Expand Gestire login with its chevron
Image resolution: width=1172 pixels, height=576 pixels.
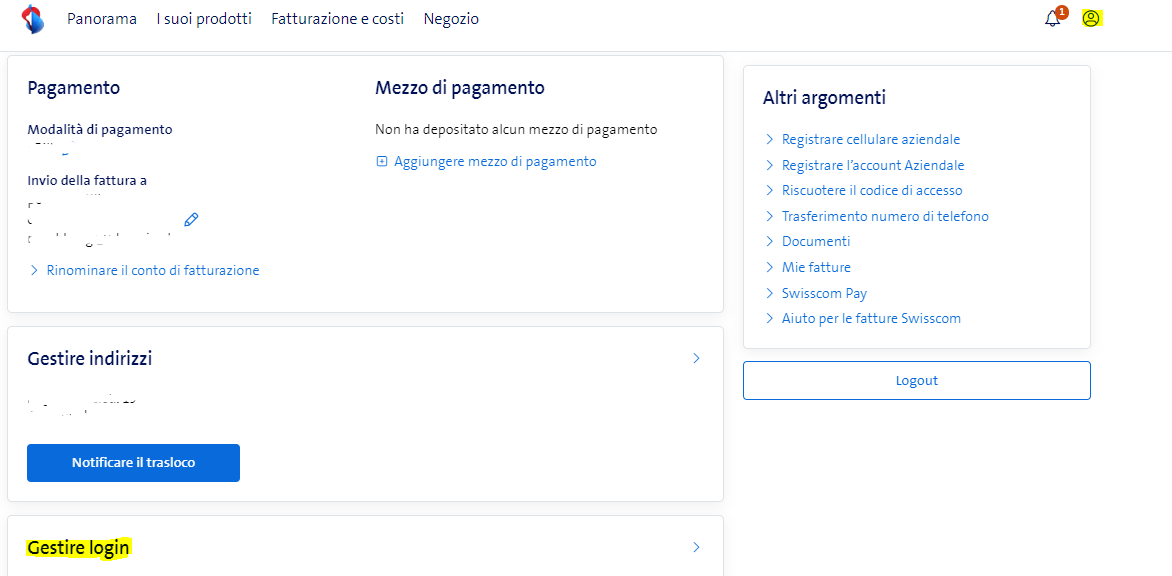point(696,547)
